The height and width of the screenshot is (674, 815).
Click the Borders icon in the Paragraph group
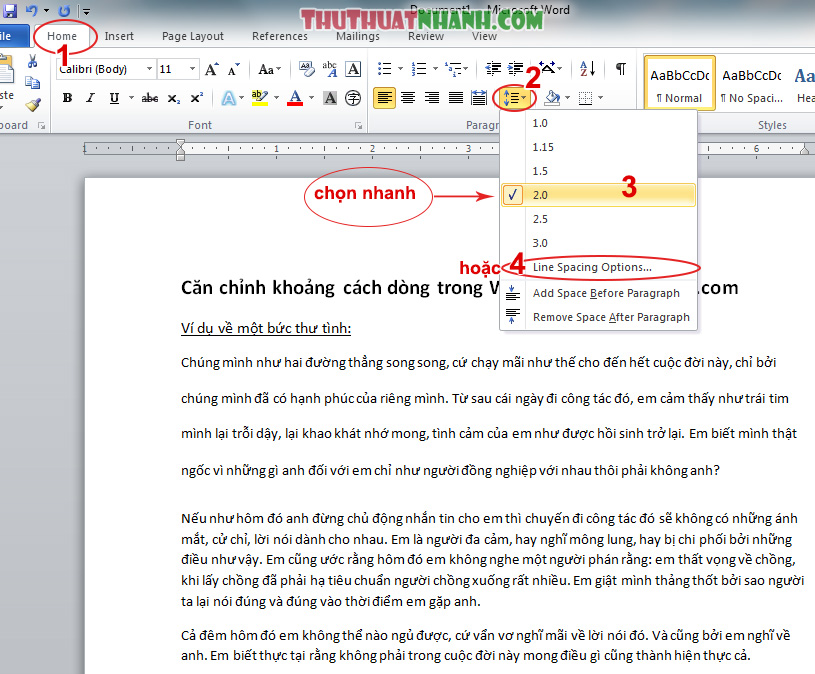[585, 98]
